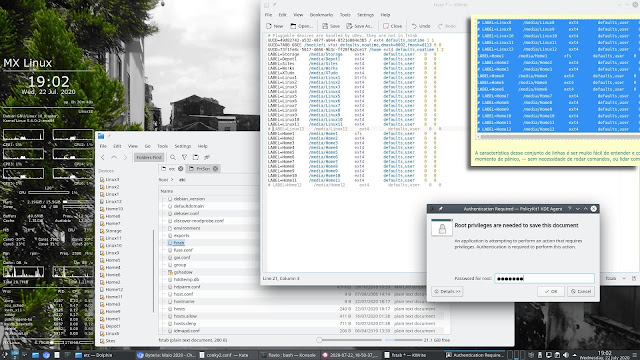Open the File menu in KWrite

point(268,15)
